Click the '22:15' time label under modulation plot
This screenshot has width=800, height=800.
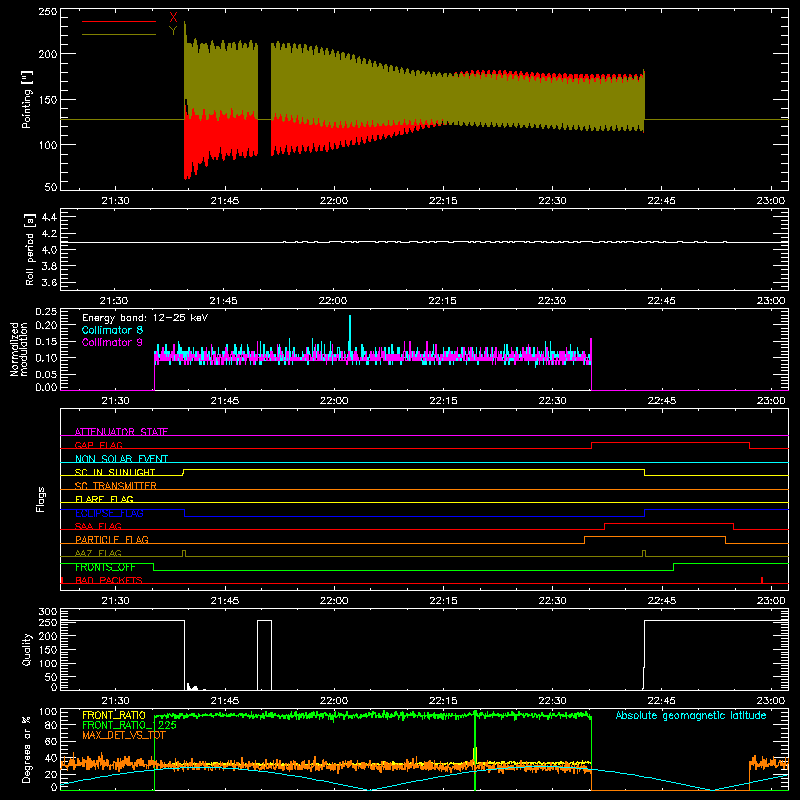[443, 401]
